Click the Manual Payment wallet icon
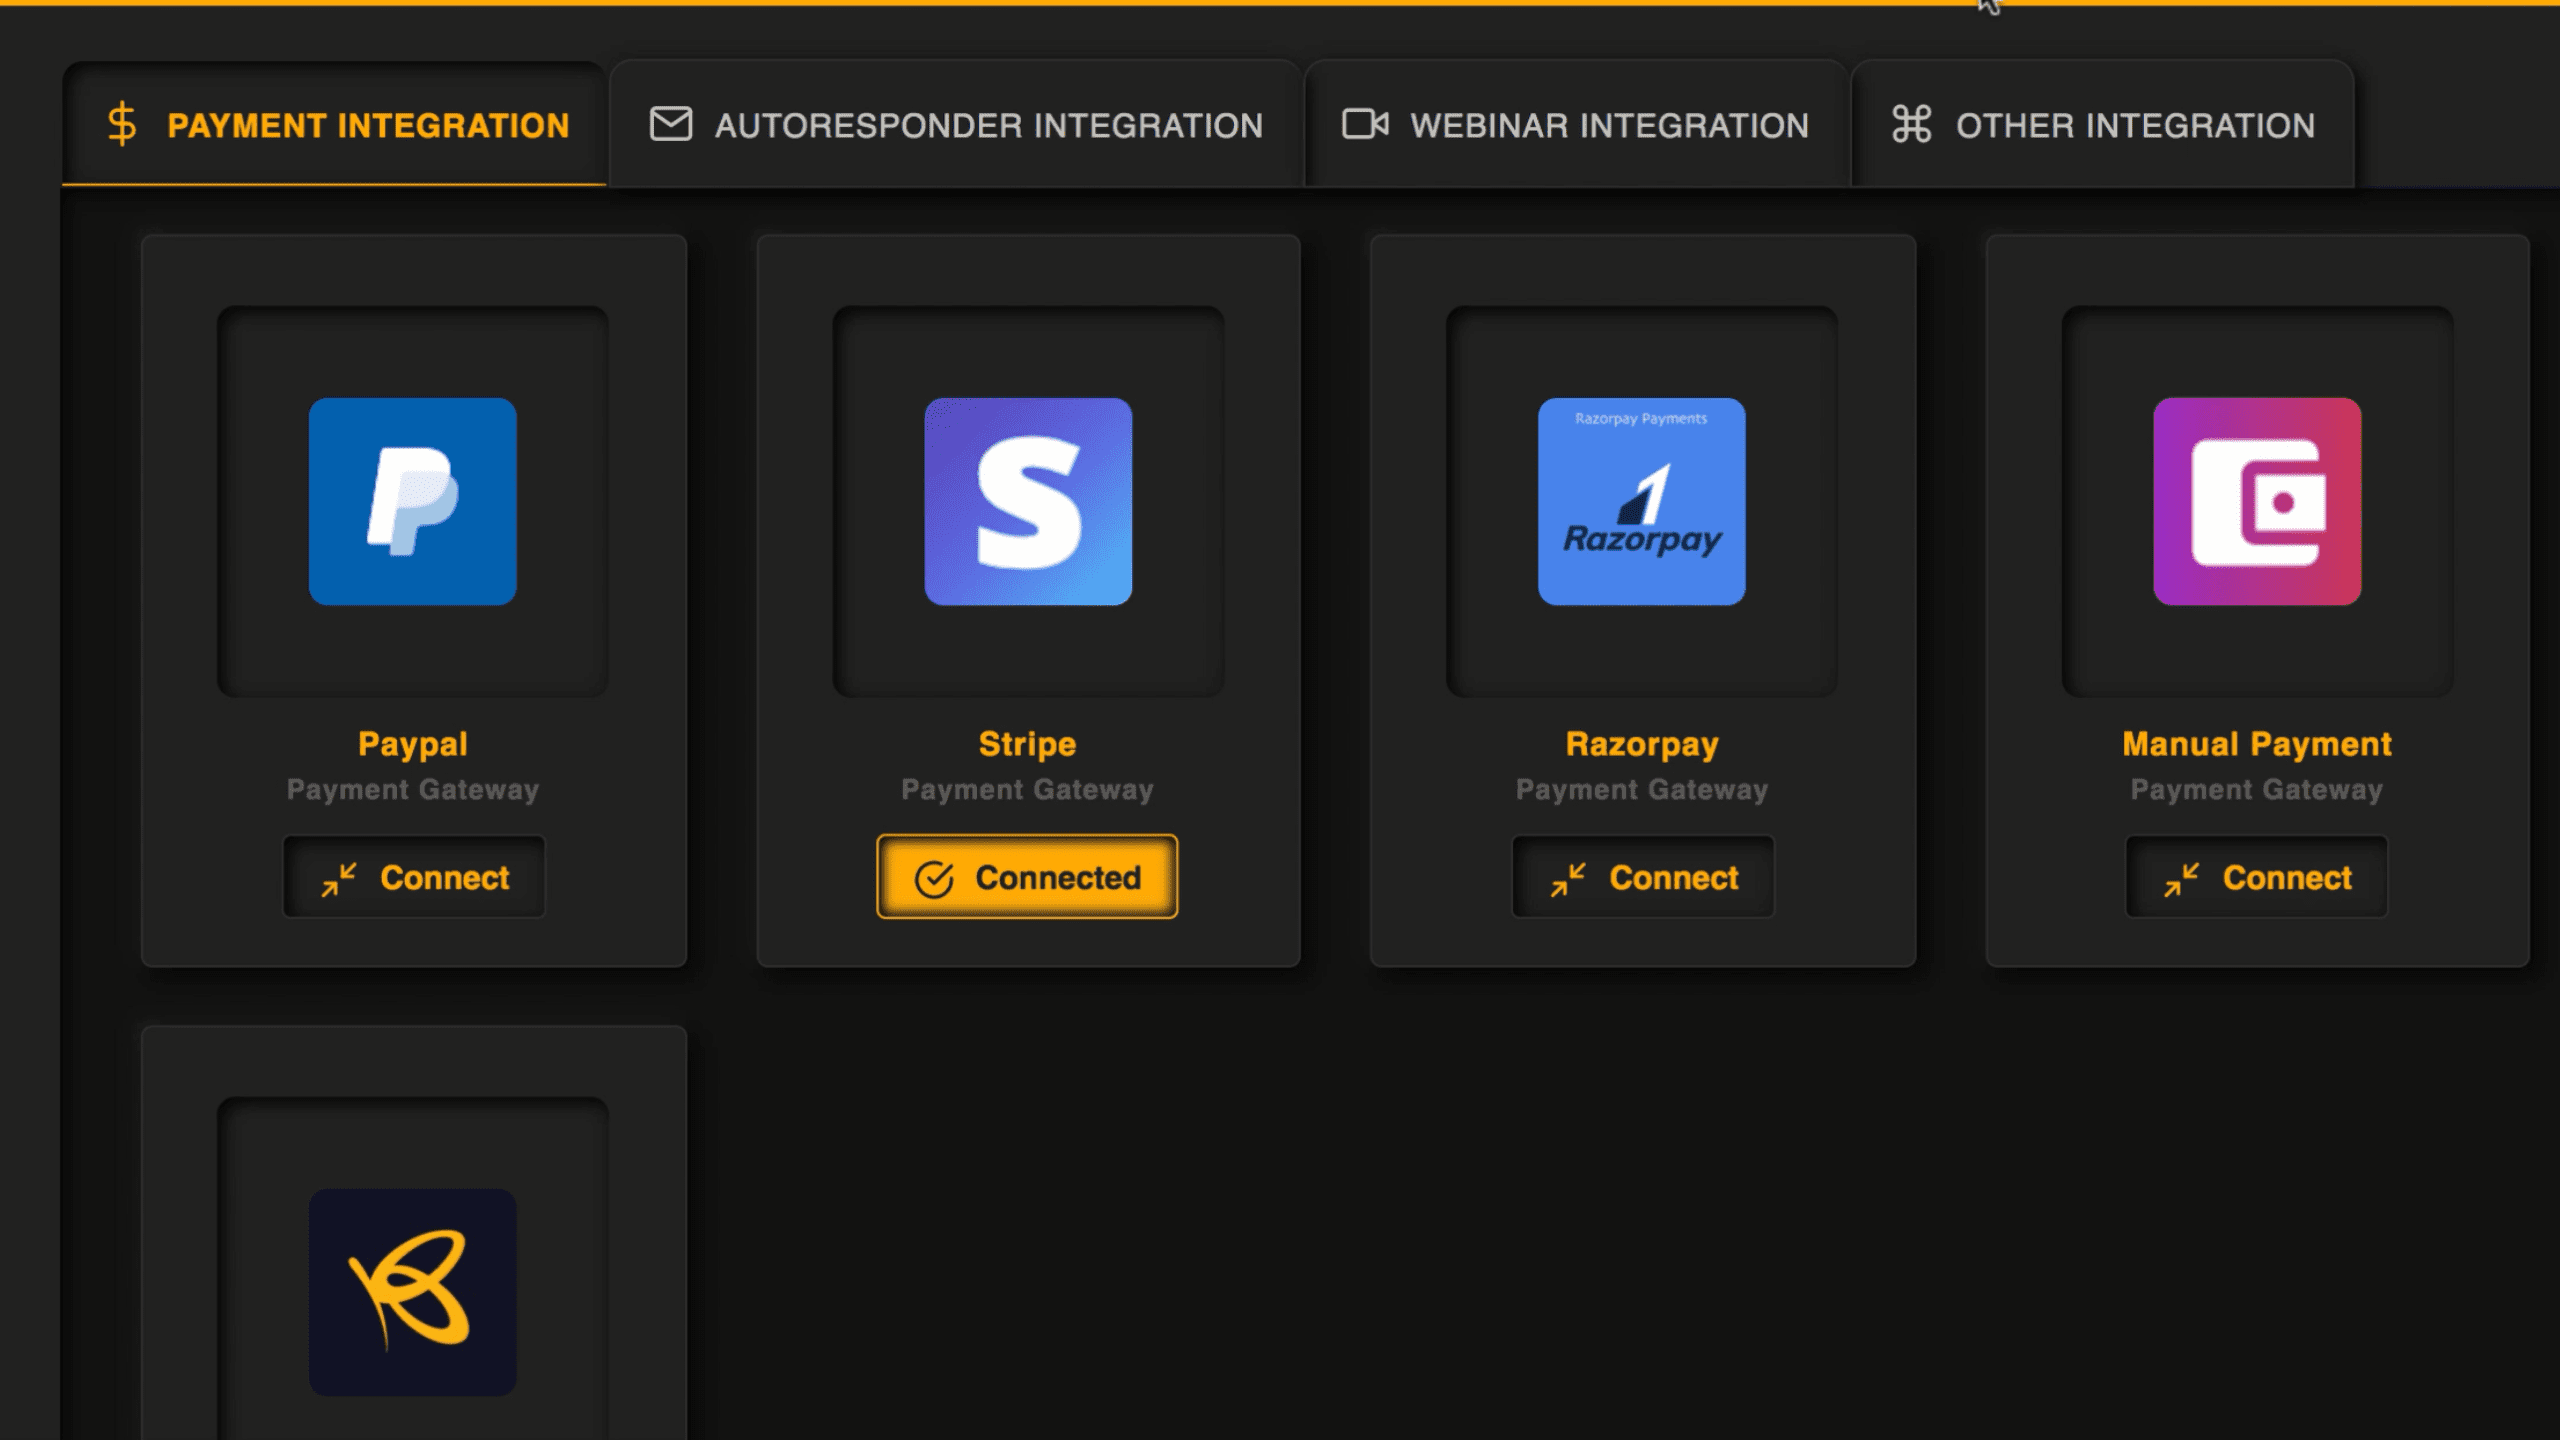2560x1440 pixels. pyautogui.click(x=2257, y=501)
